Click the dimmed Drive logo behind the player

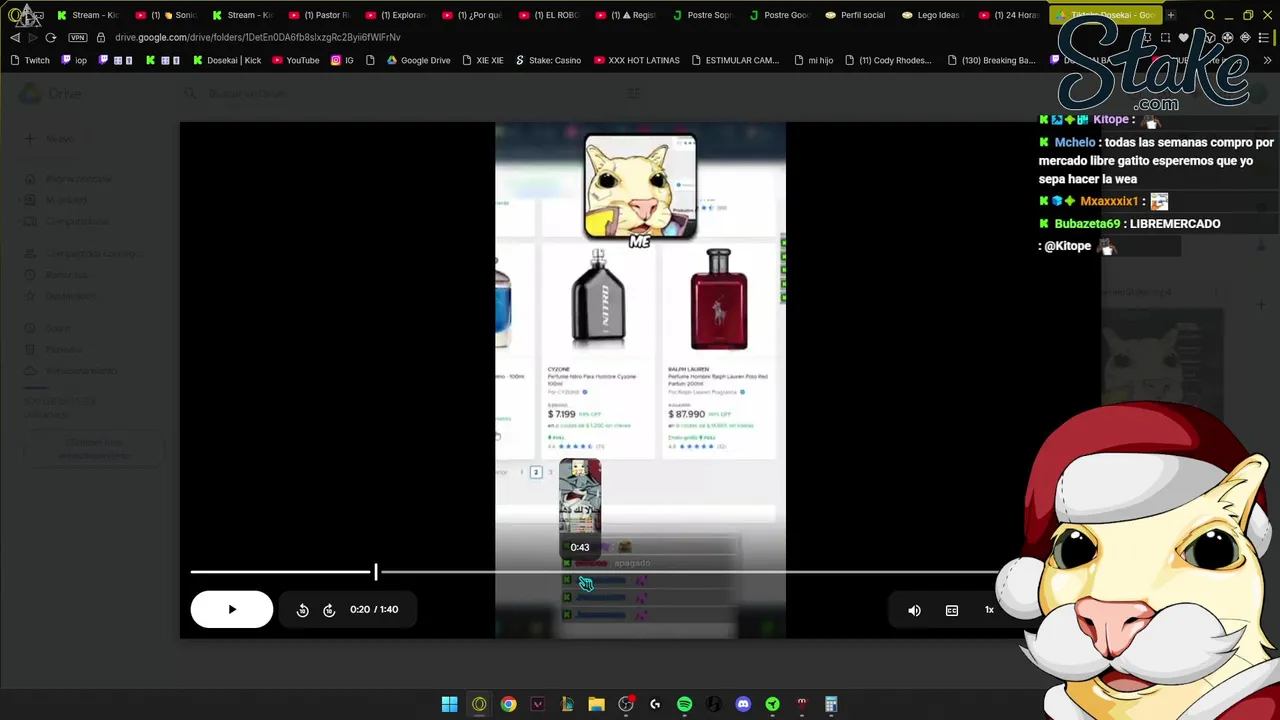(50, 94)
